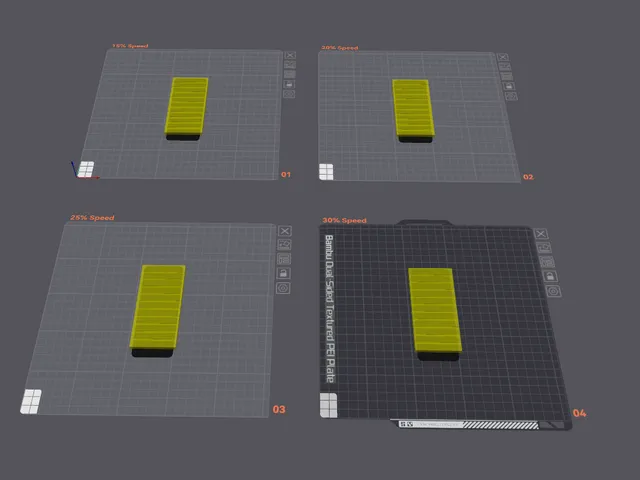The height and width of the screenshot is (480, 640).
Task: Remove plate 03 with its X icon
Action: [285, 231]
